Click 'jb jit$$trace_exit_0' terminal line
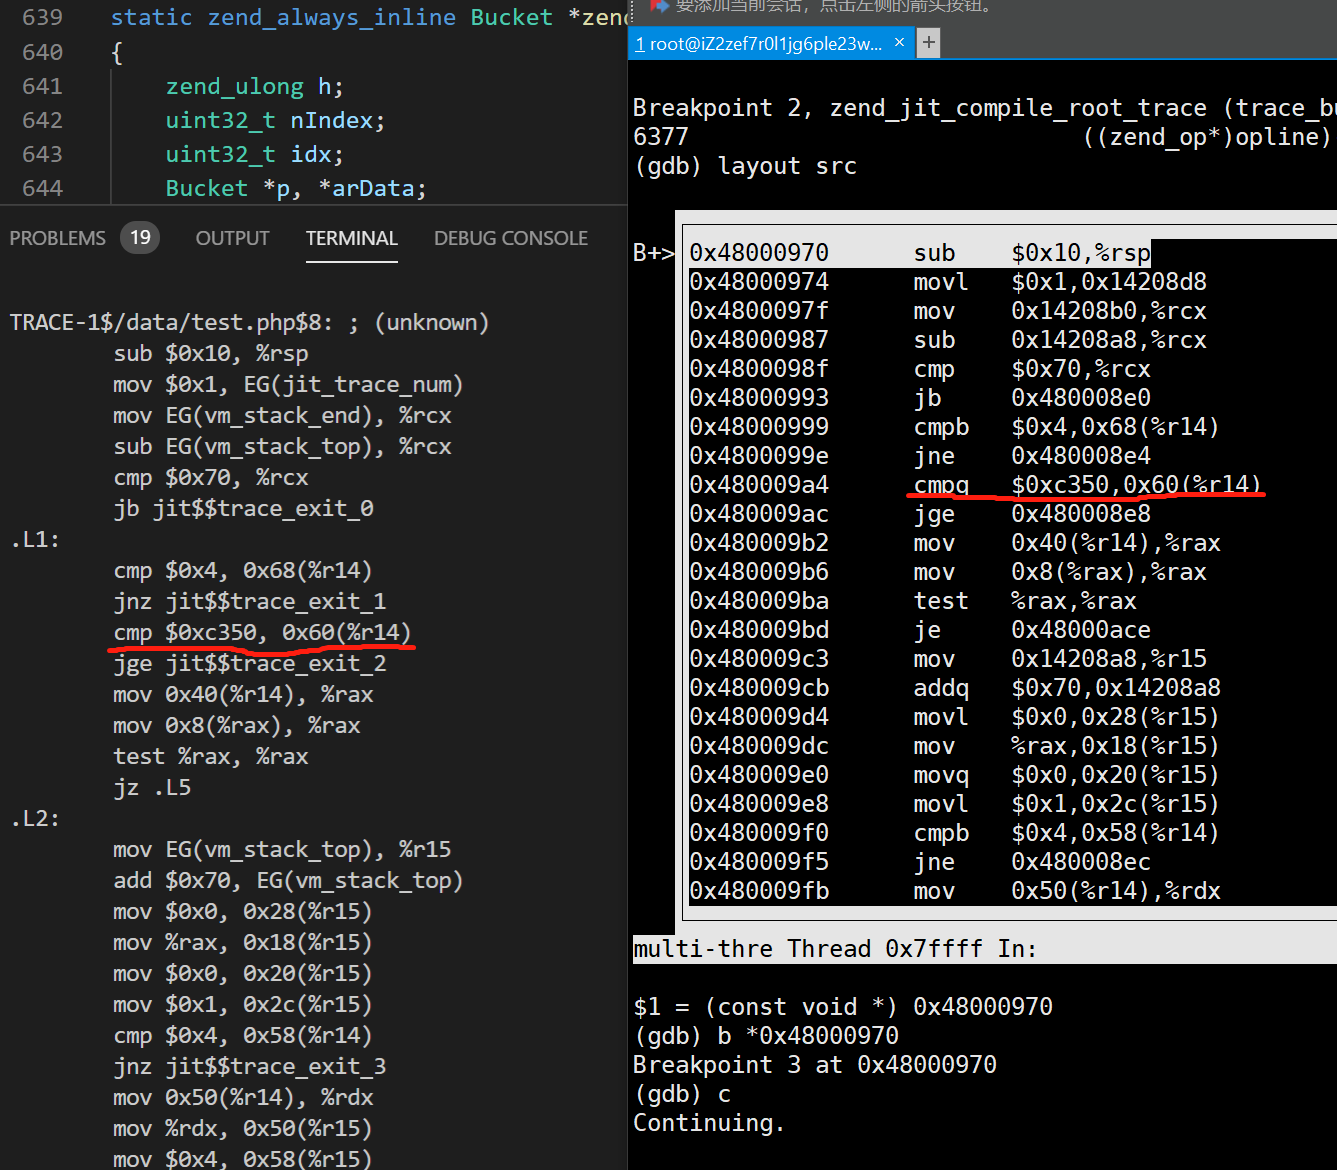1337x1170 pixels. tap(243, 508)
